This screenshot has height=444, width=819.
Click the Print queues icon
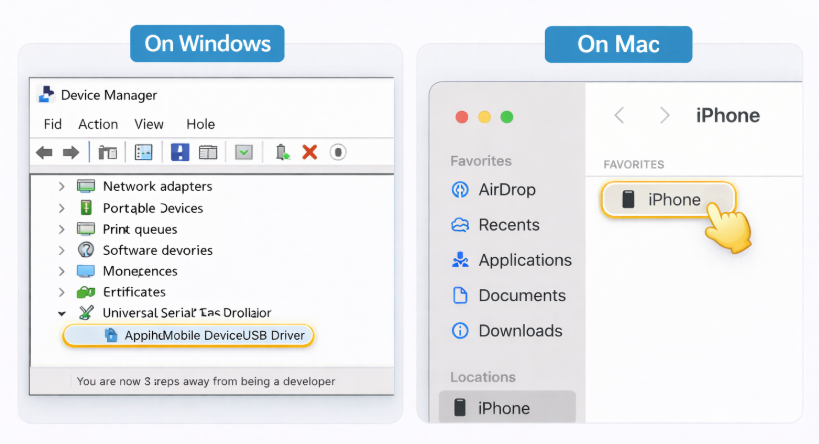[86, 229]
